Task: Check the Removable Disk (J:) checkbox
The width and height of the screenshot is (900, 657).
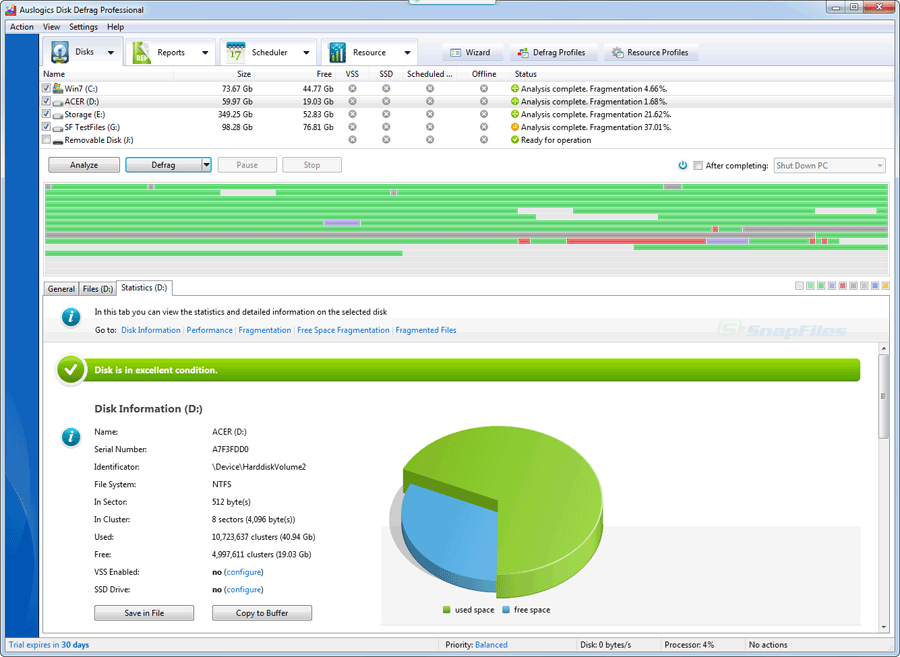Action: (x=45, y=140)
